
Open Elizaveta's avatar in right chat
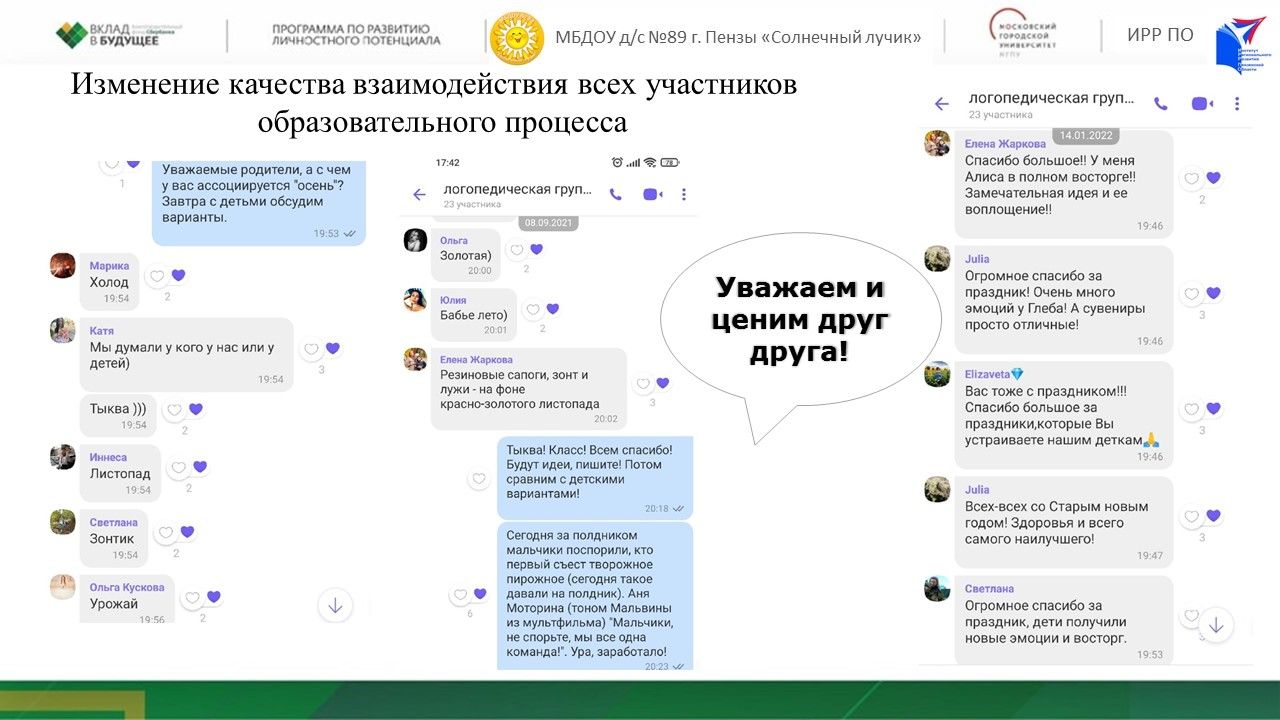pyautogui.click(x=937, y=373)
